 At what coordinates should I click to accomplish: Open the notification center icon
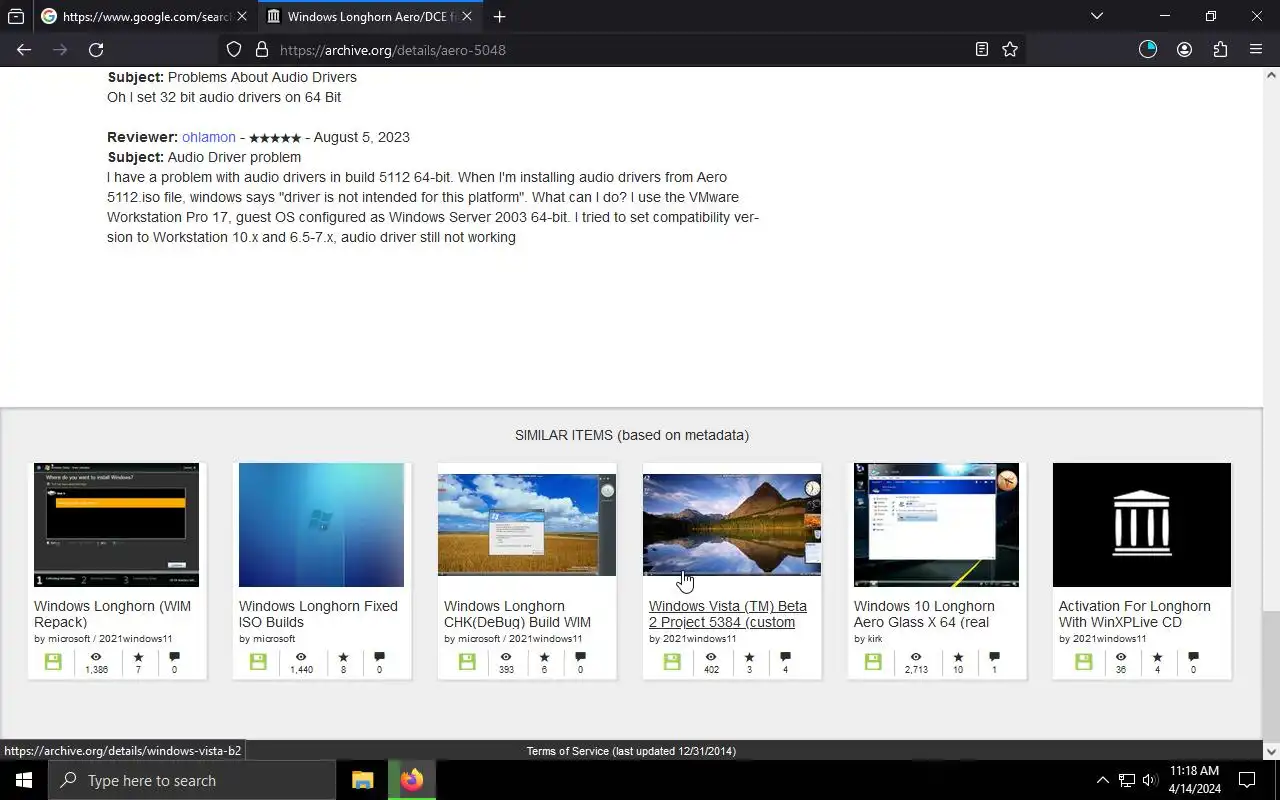1247,780
